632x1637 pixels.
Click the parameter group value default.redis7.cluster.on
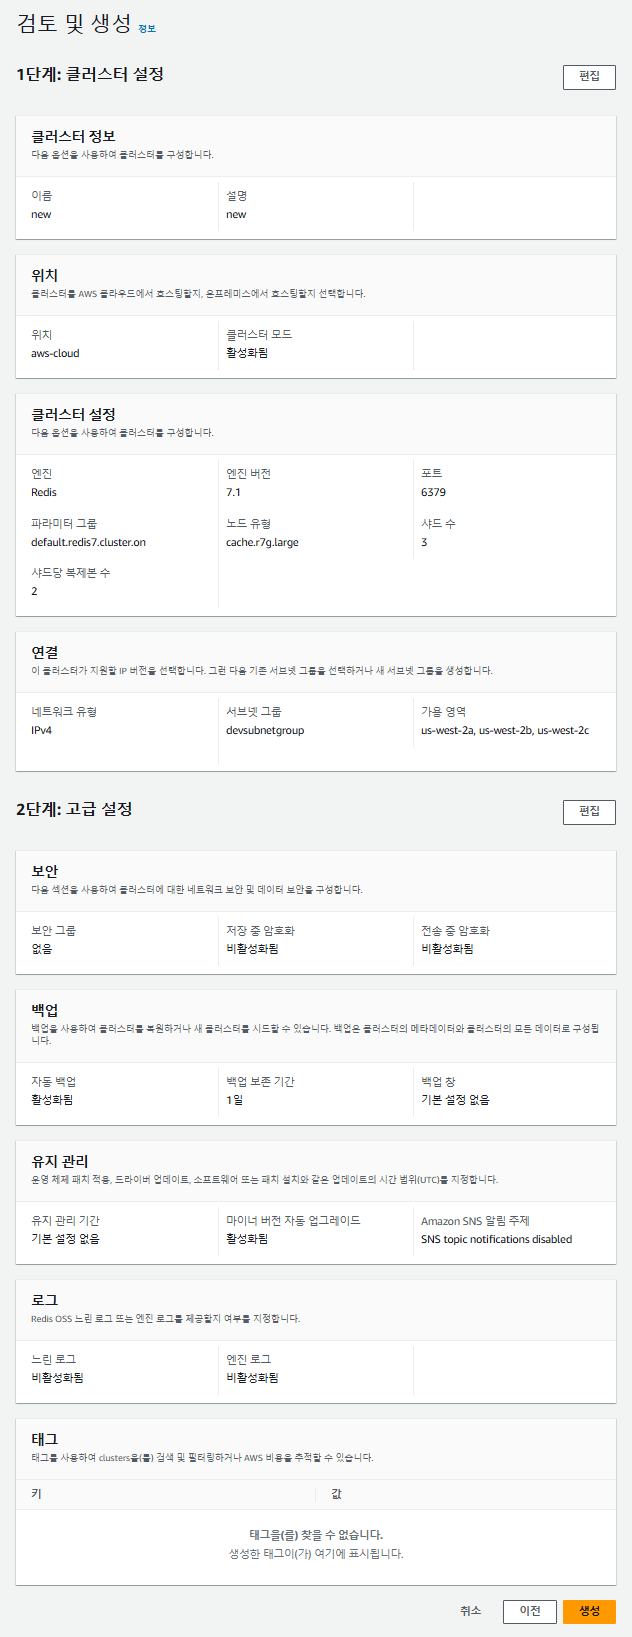pyautogui.click(x=88, y=542)
